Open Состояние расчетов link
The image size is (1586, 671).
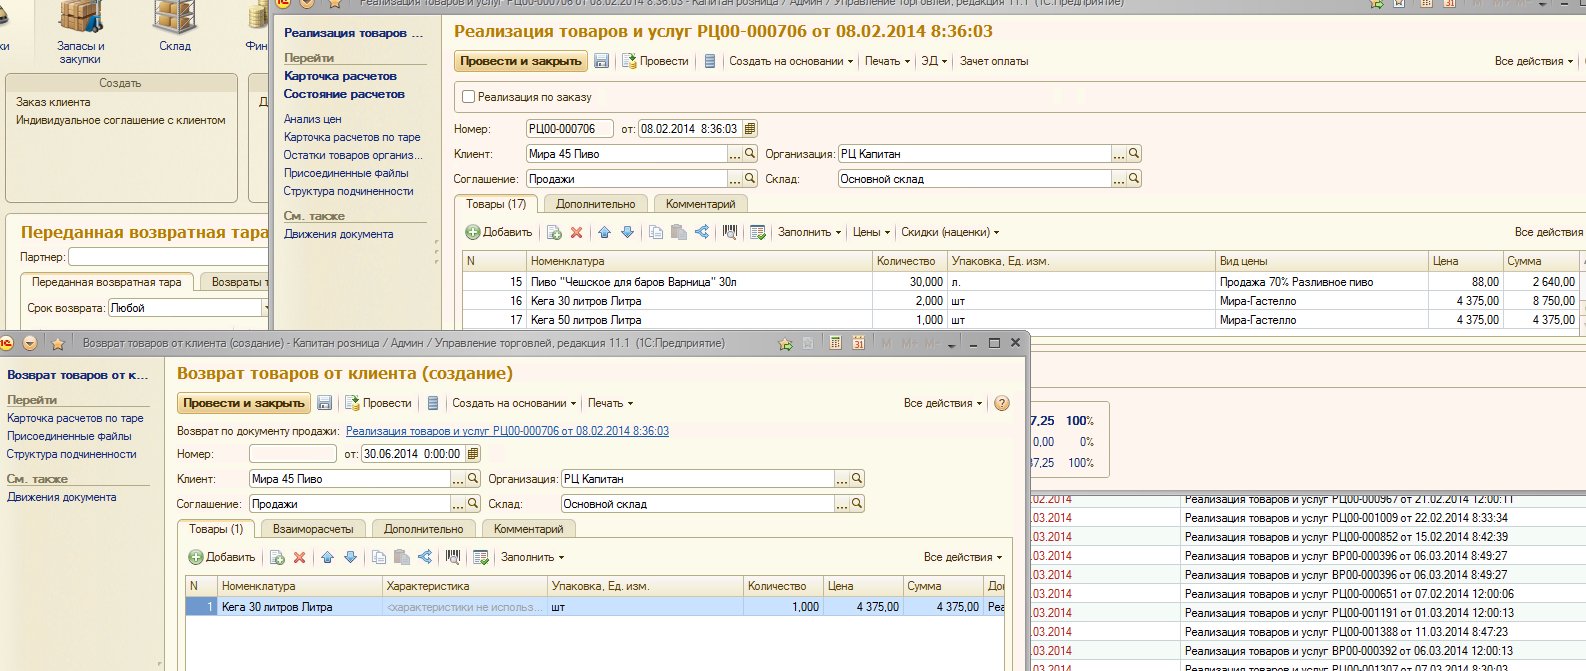(344, 94)
